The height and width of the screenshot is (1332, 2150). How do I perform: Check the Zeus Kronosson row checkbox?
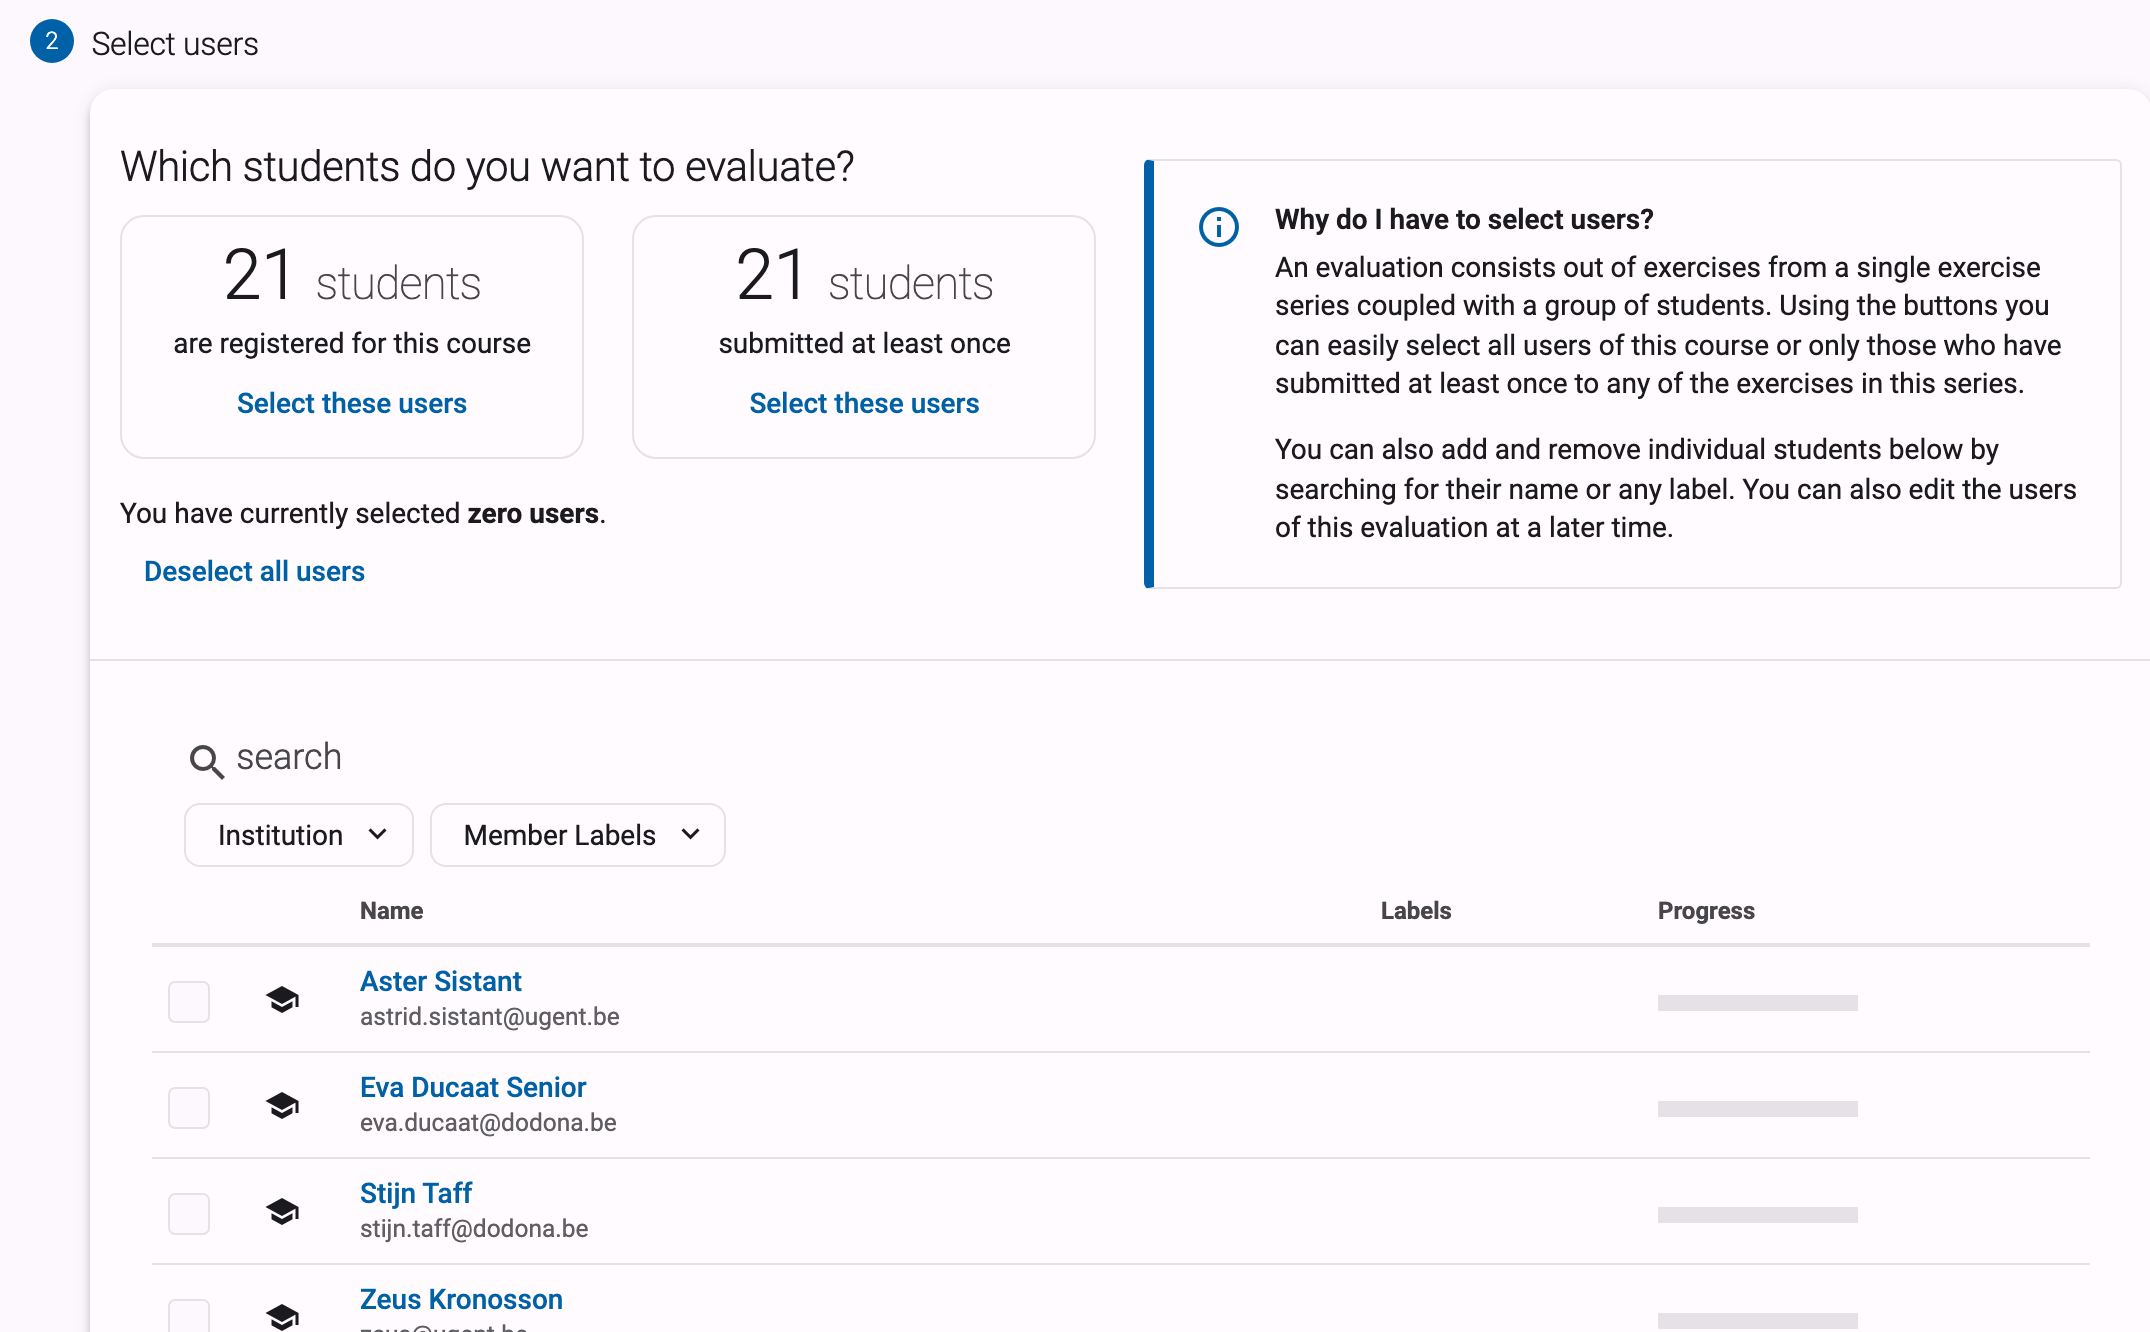click(x=189, y=1316)
